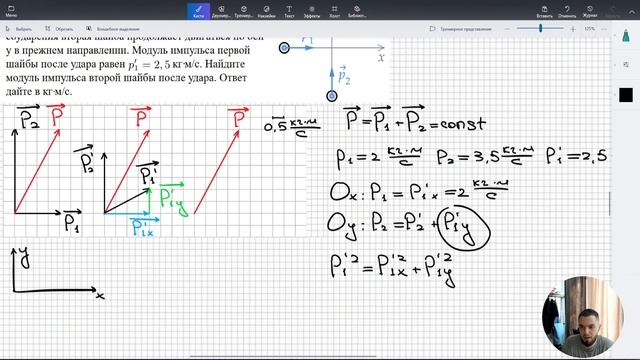Click the presenter webcam thumbnail
Viewport: 640px width, 360px height.
point(582,317)
